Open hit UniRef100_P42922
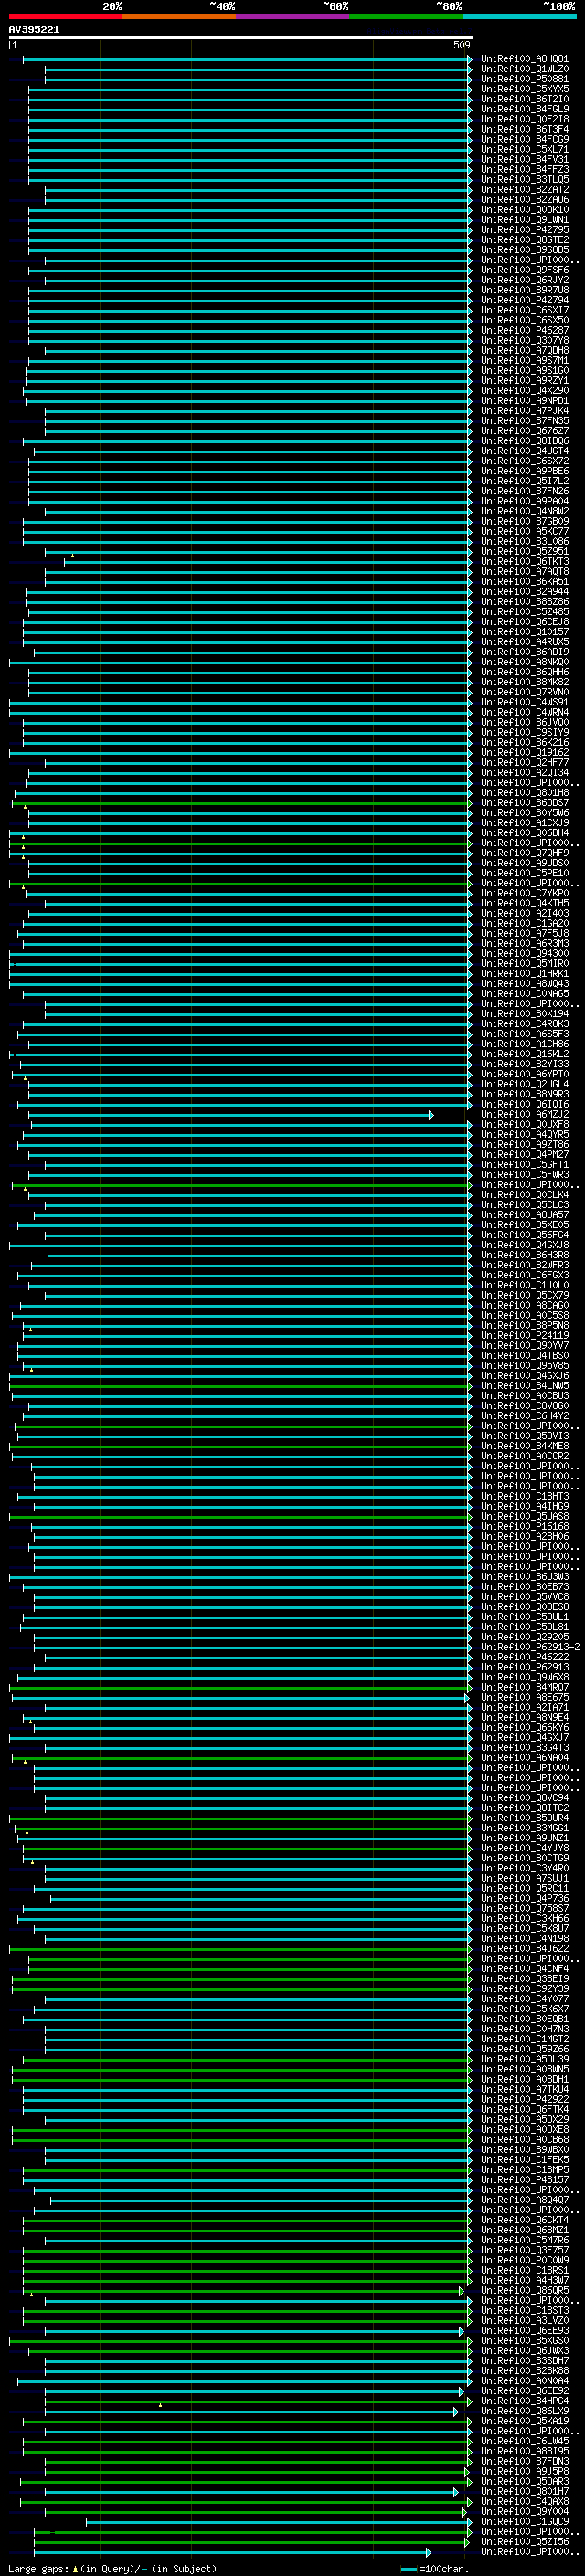The width and height of the screenshot is (585, 2576). [x=525, y=2100]
